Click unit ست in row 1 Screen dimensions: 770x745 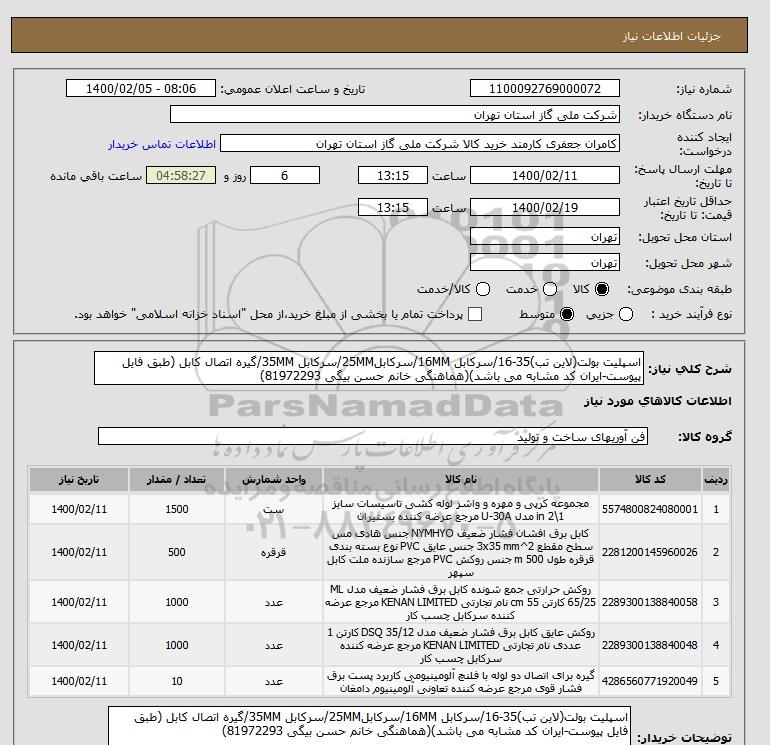pos(274,509)
